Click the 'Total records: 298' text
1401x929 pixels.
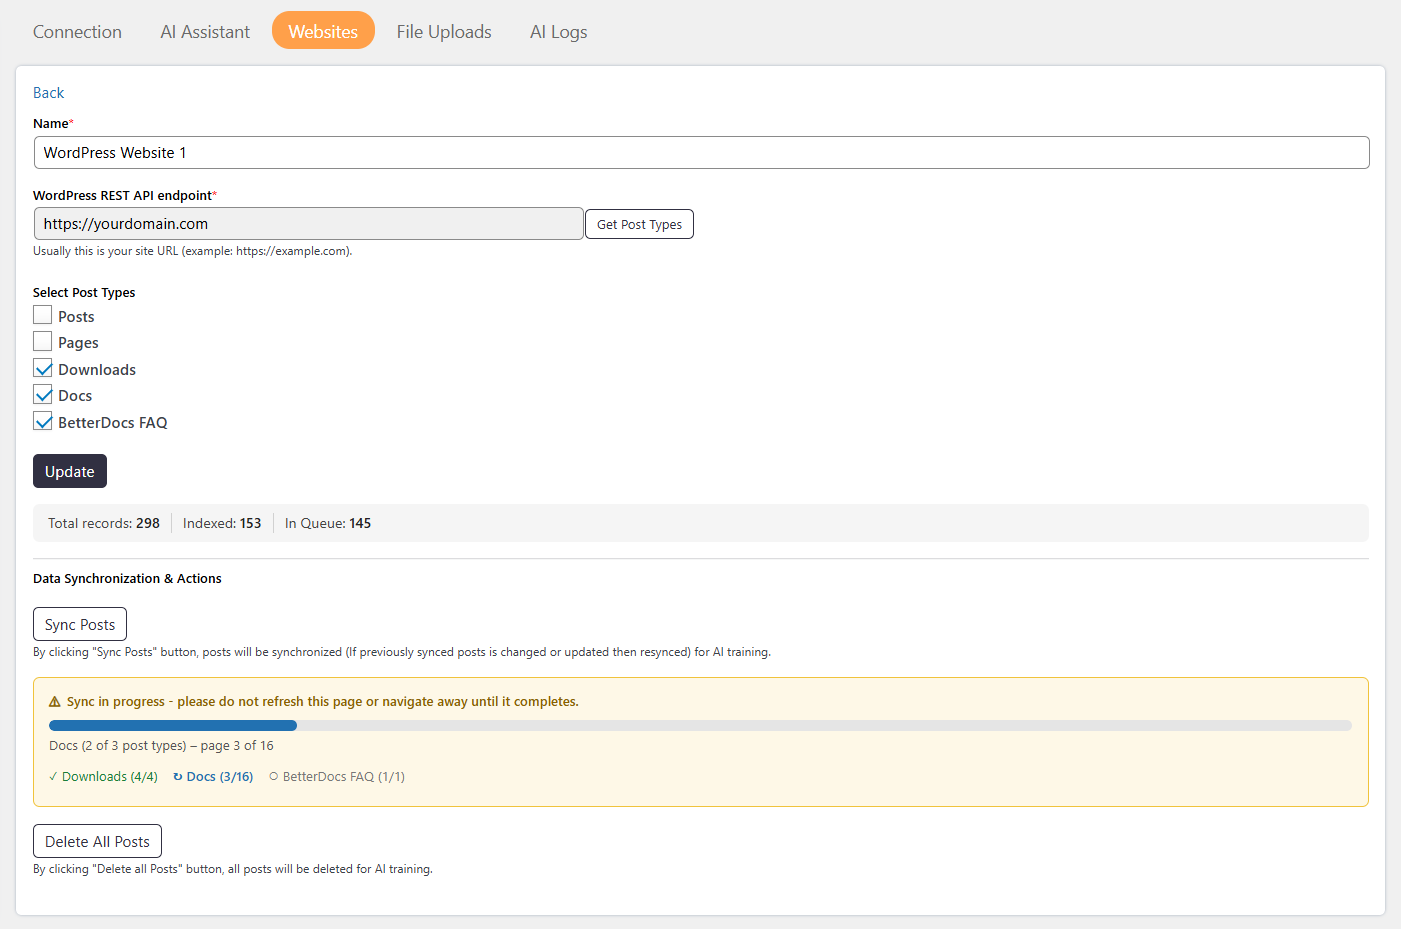[x=104, y=523]
